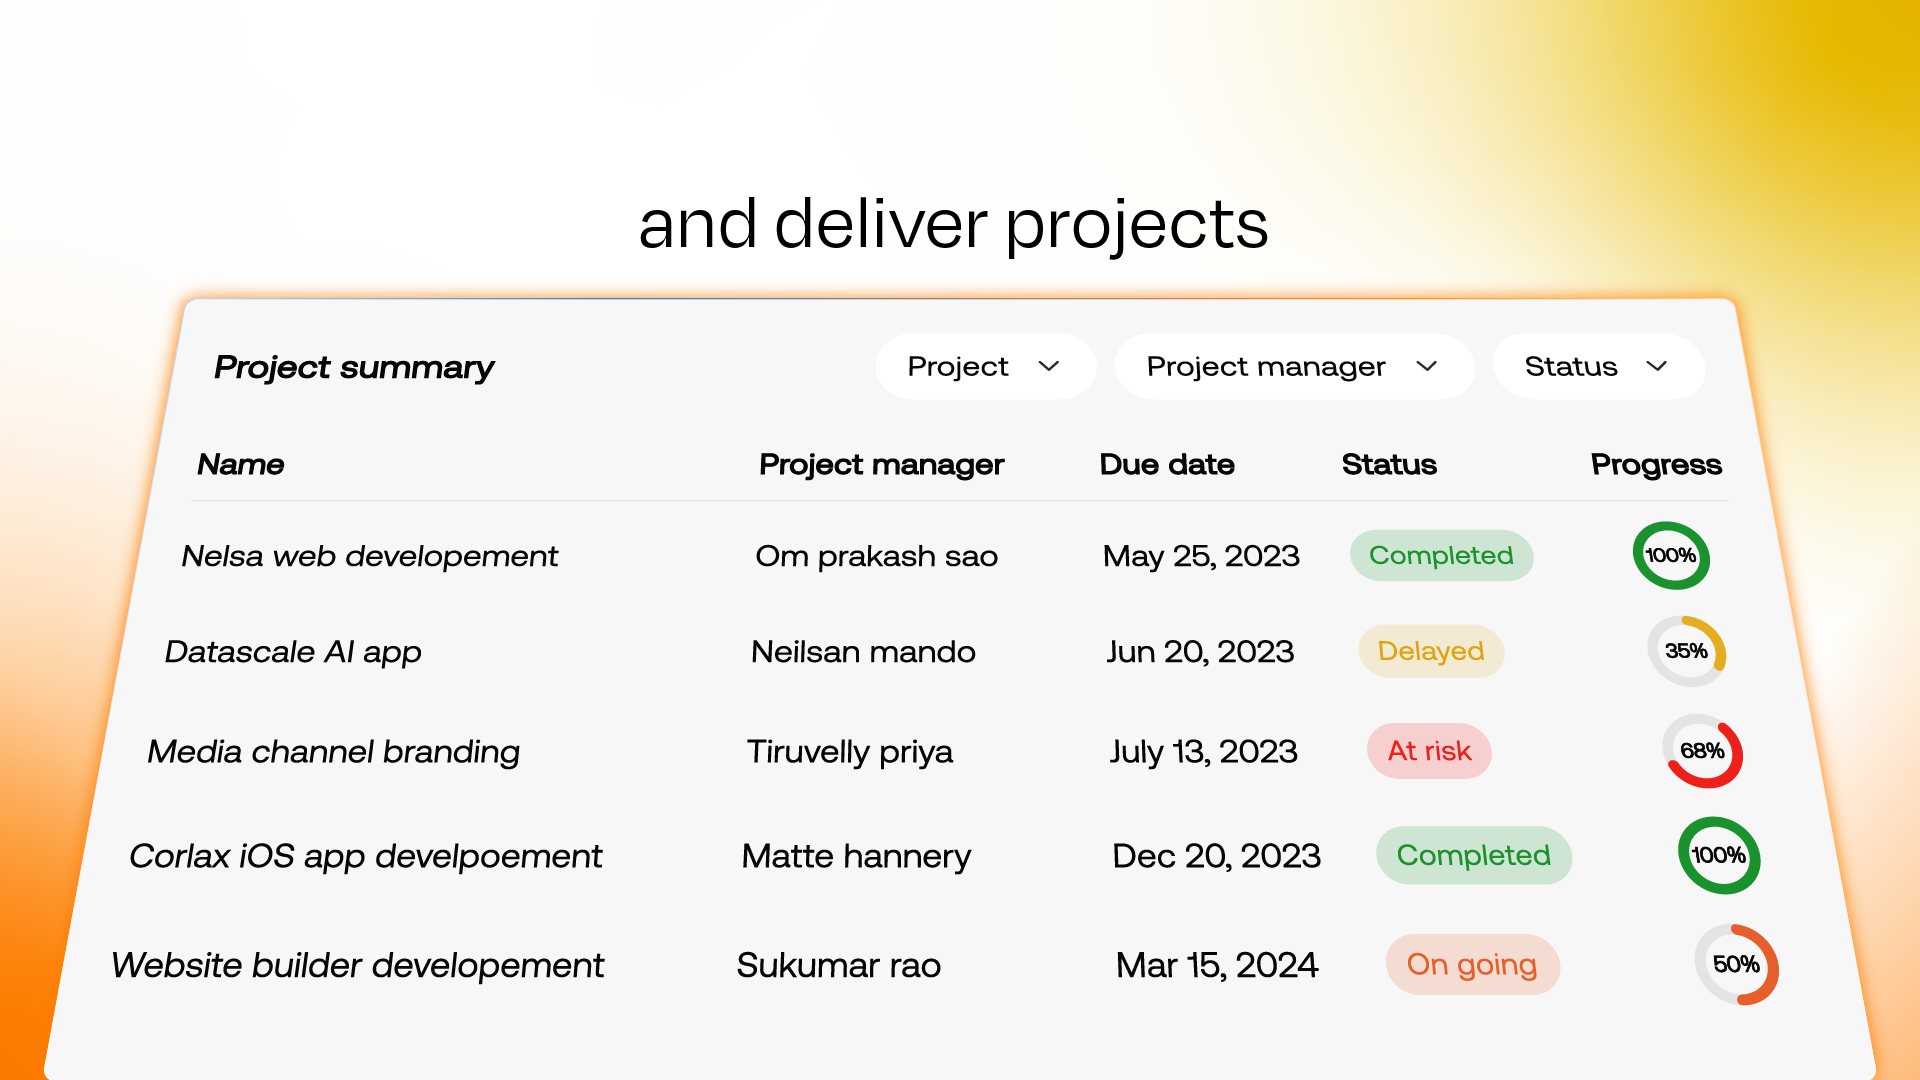
Task: Click the Name column header
Action: pos(241,465)
